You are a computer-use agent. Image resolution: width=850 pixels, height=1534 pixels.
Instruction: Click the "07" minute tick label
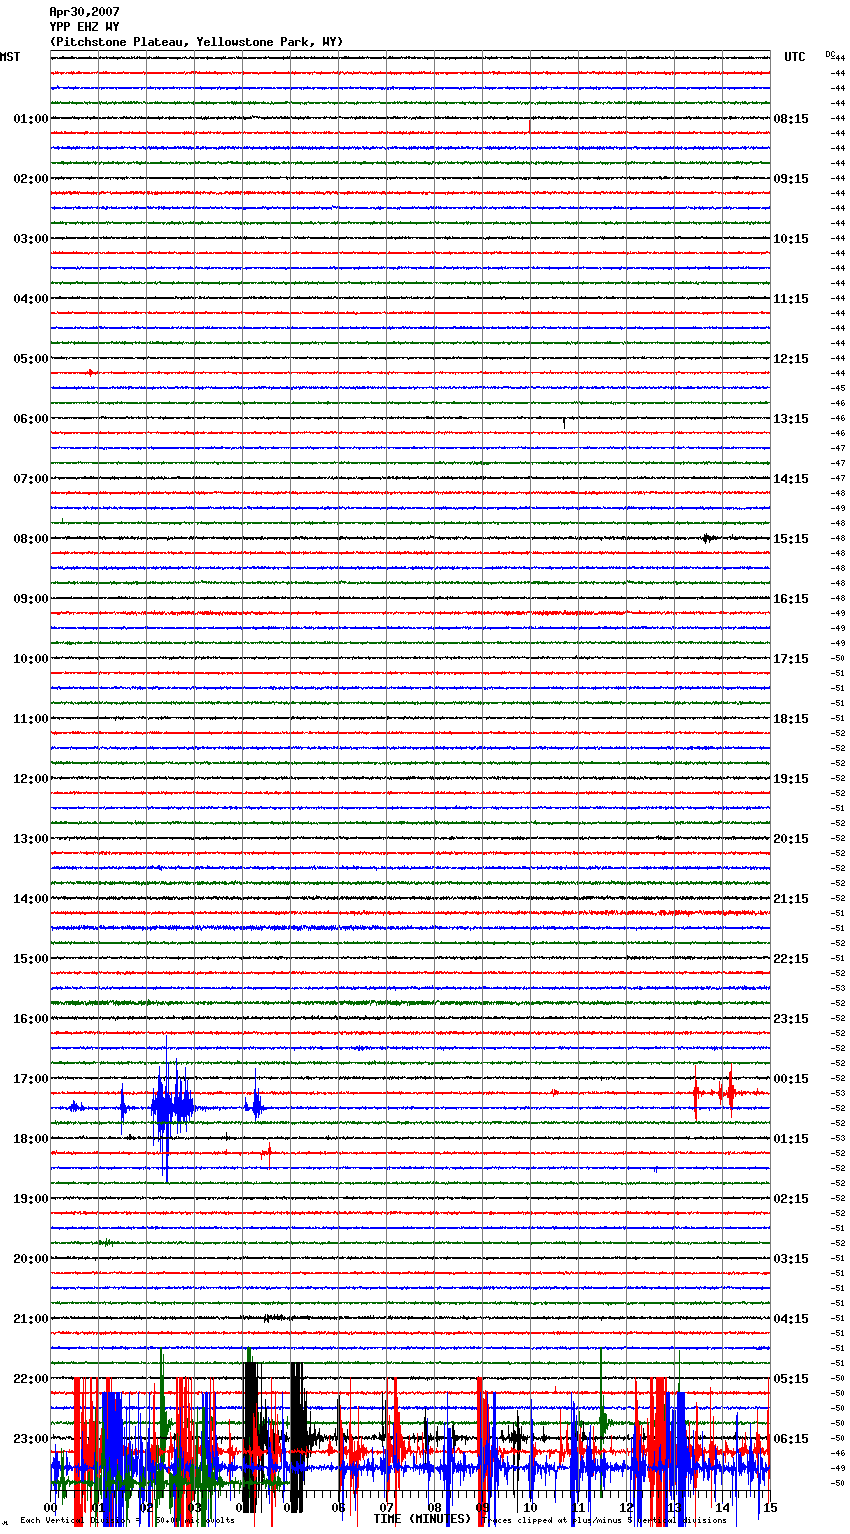click(386, 1508)
